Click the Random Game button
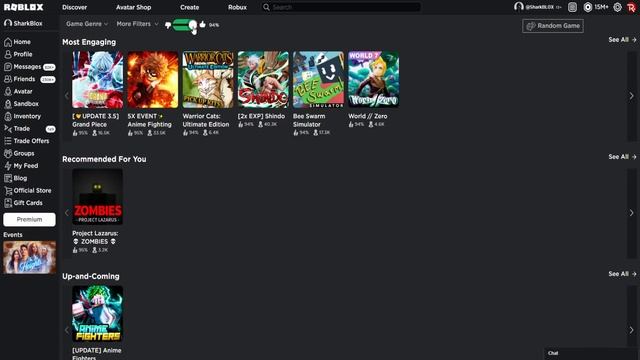Screen dimensions: 640x360 (x=553, y=26)
